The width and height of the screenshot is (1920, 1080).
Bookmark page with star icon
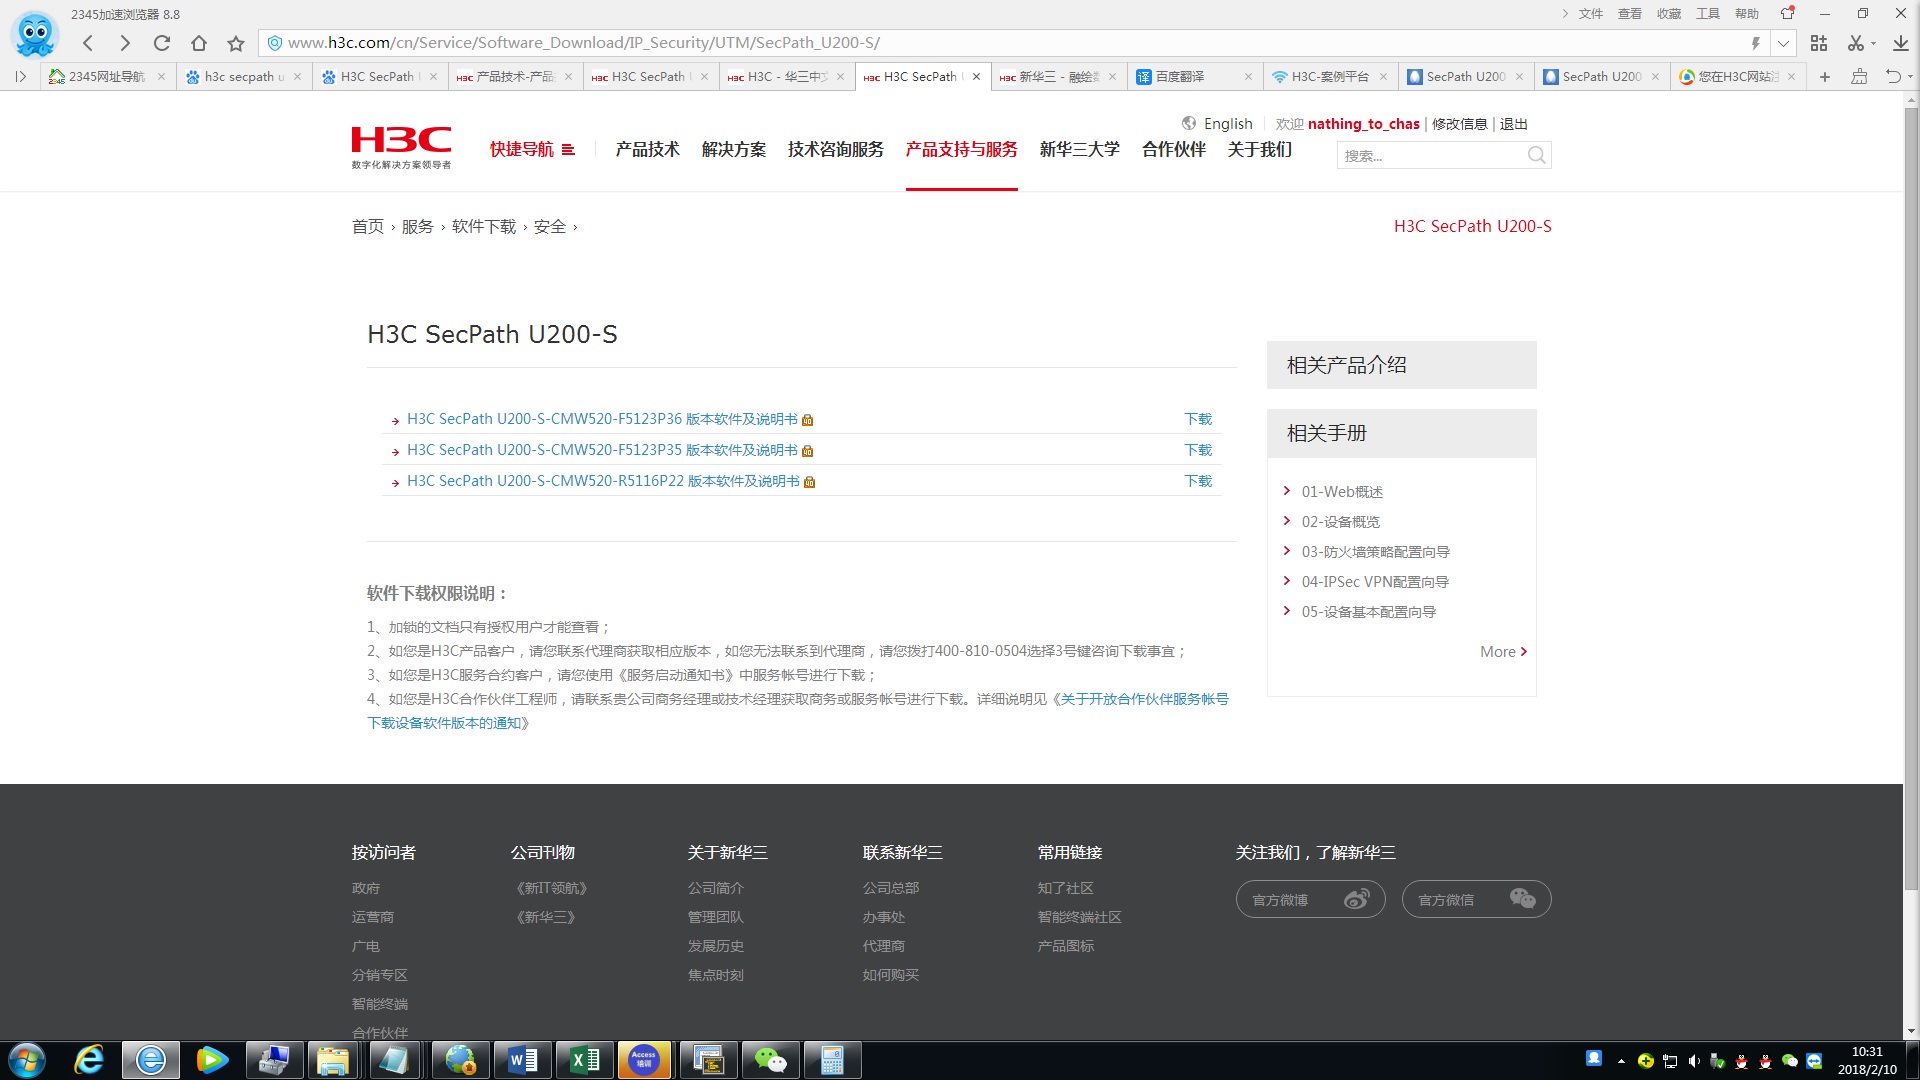tap(236, 43)
